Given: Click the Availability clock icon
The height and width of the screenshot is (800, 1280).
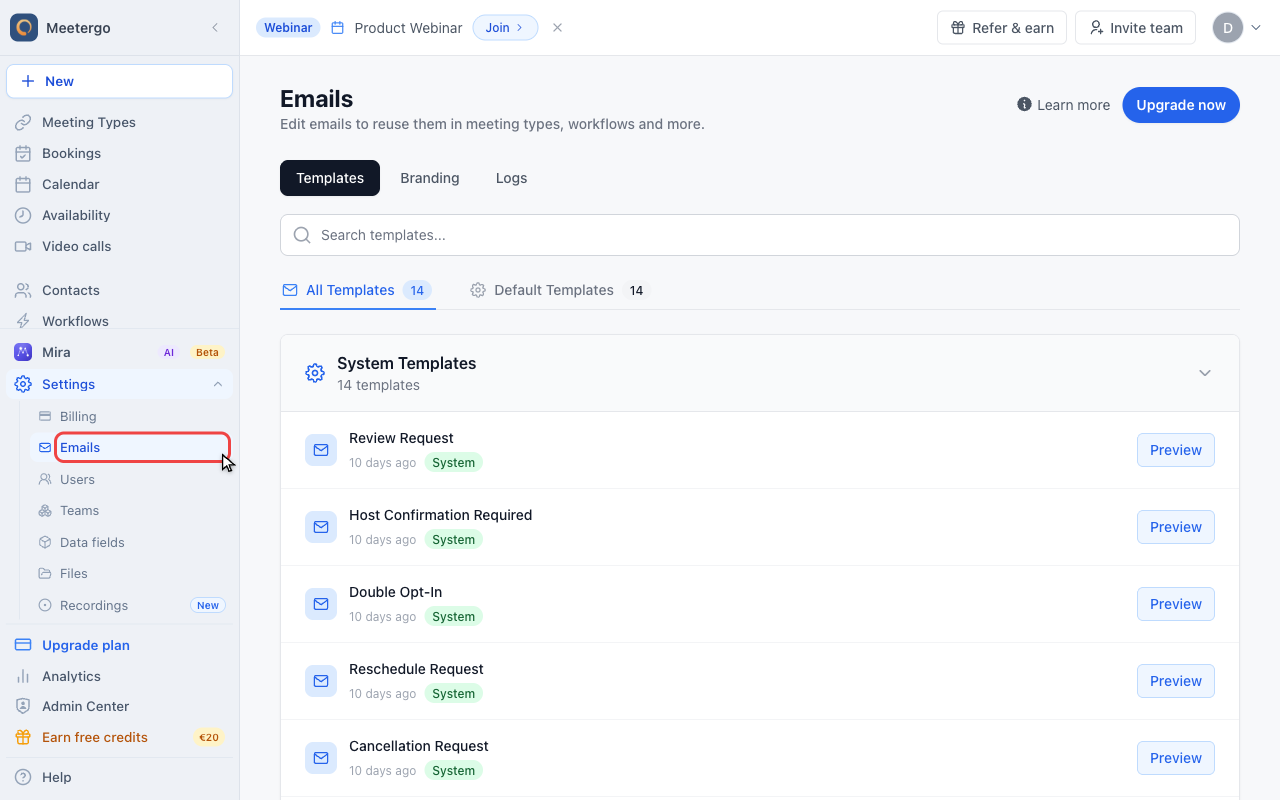Looking at the screenshot, I should click(x=23, y=215).
